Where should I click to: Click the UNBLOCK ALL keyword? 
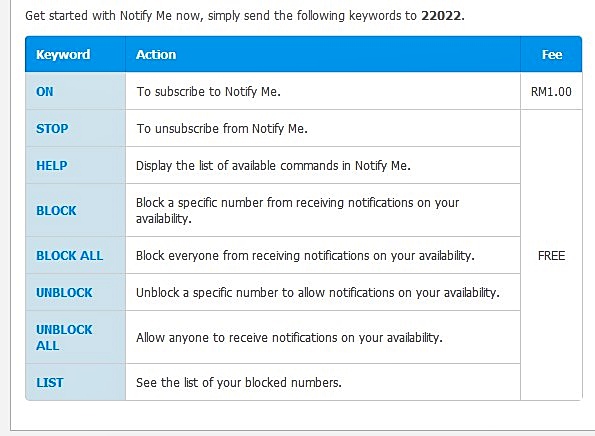point(64,337)
